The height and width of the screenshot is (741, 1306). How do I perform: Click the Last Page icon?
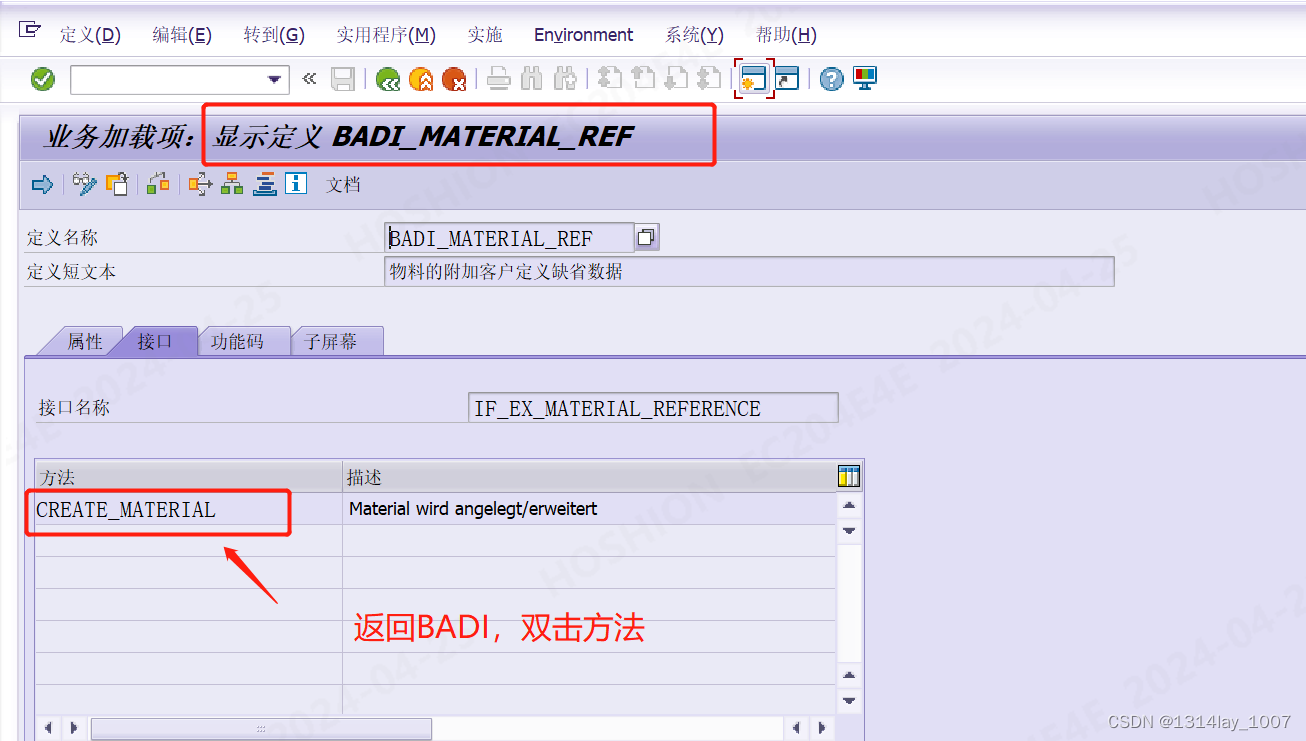point(709,79)
